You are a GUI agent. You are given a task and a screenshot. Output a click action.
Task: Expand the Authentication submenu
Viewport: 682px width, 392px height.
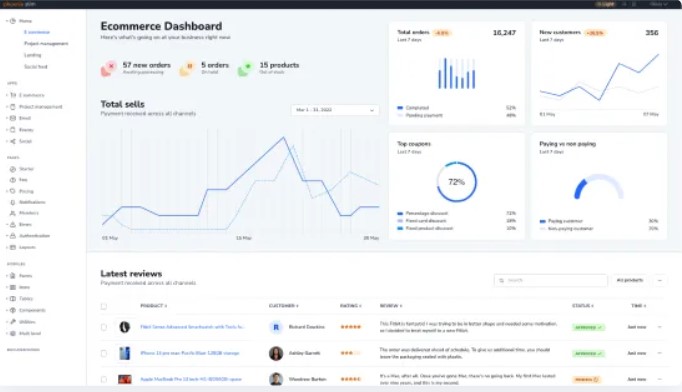coord(7,236)
